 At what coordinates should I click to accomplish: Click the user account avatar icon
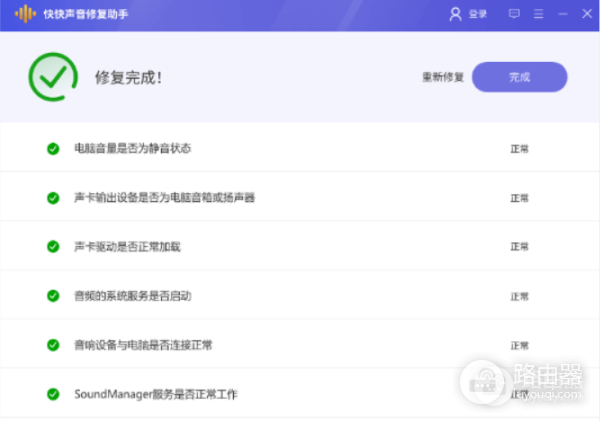[456, 14]
